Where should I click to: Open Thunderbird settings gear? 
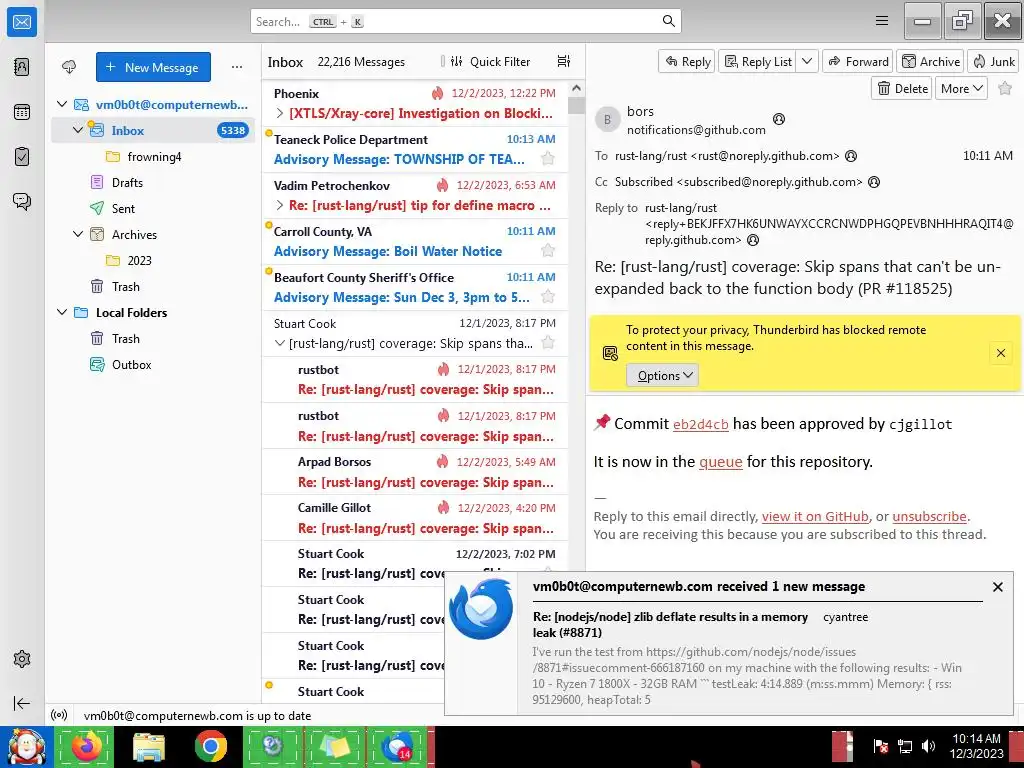coord(22,658)
